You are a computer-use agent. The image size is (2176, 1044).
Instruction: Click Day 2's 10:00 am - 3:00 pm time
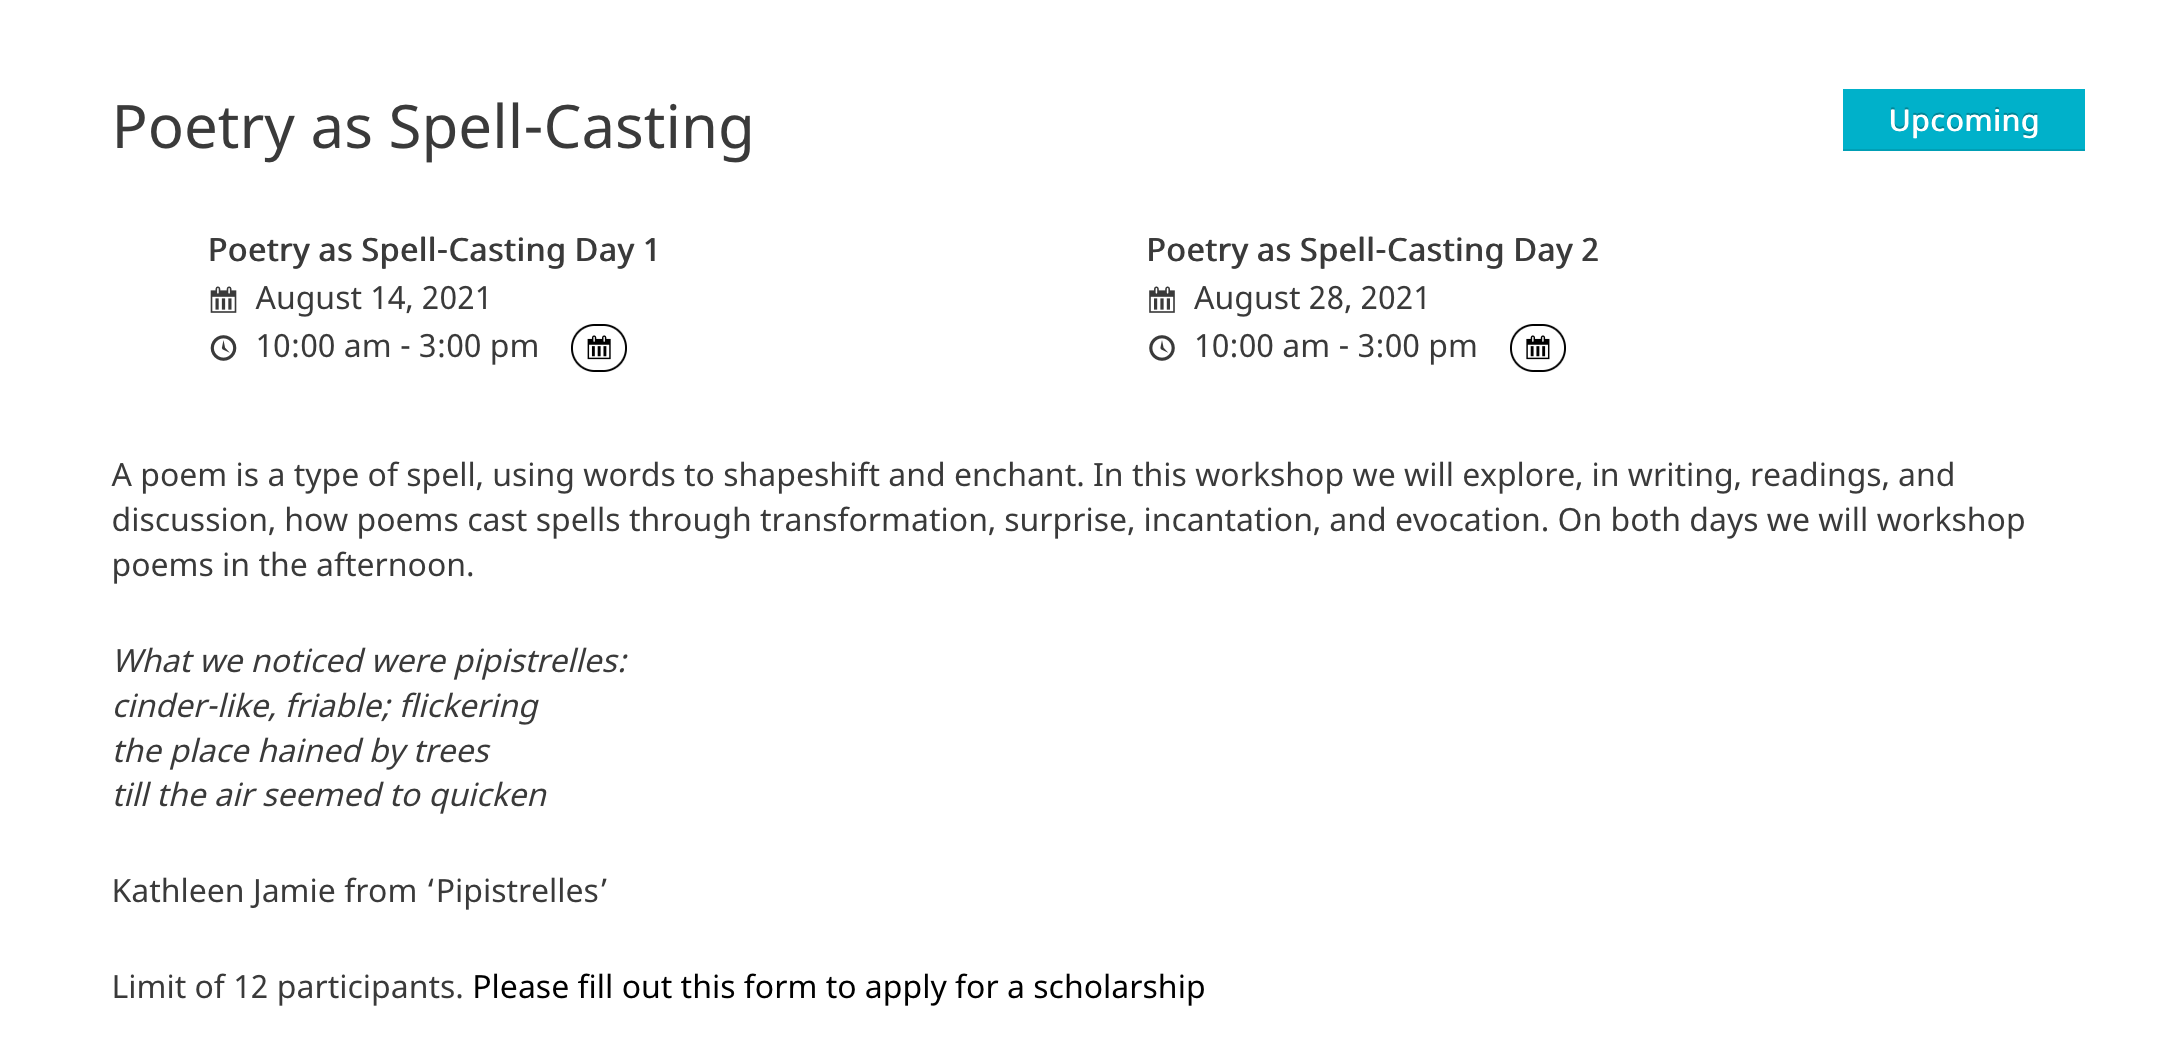[x=1335, y=347]
